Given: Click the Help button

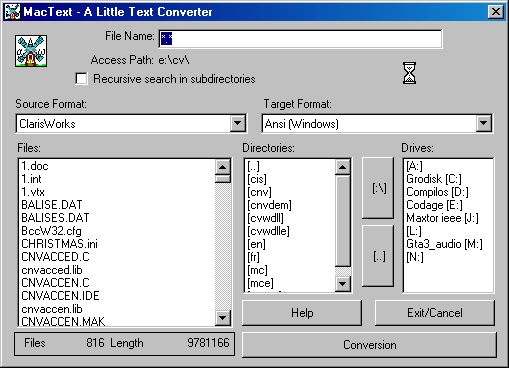Looking at the screenshot, I should tap(302, 313).
